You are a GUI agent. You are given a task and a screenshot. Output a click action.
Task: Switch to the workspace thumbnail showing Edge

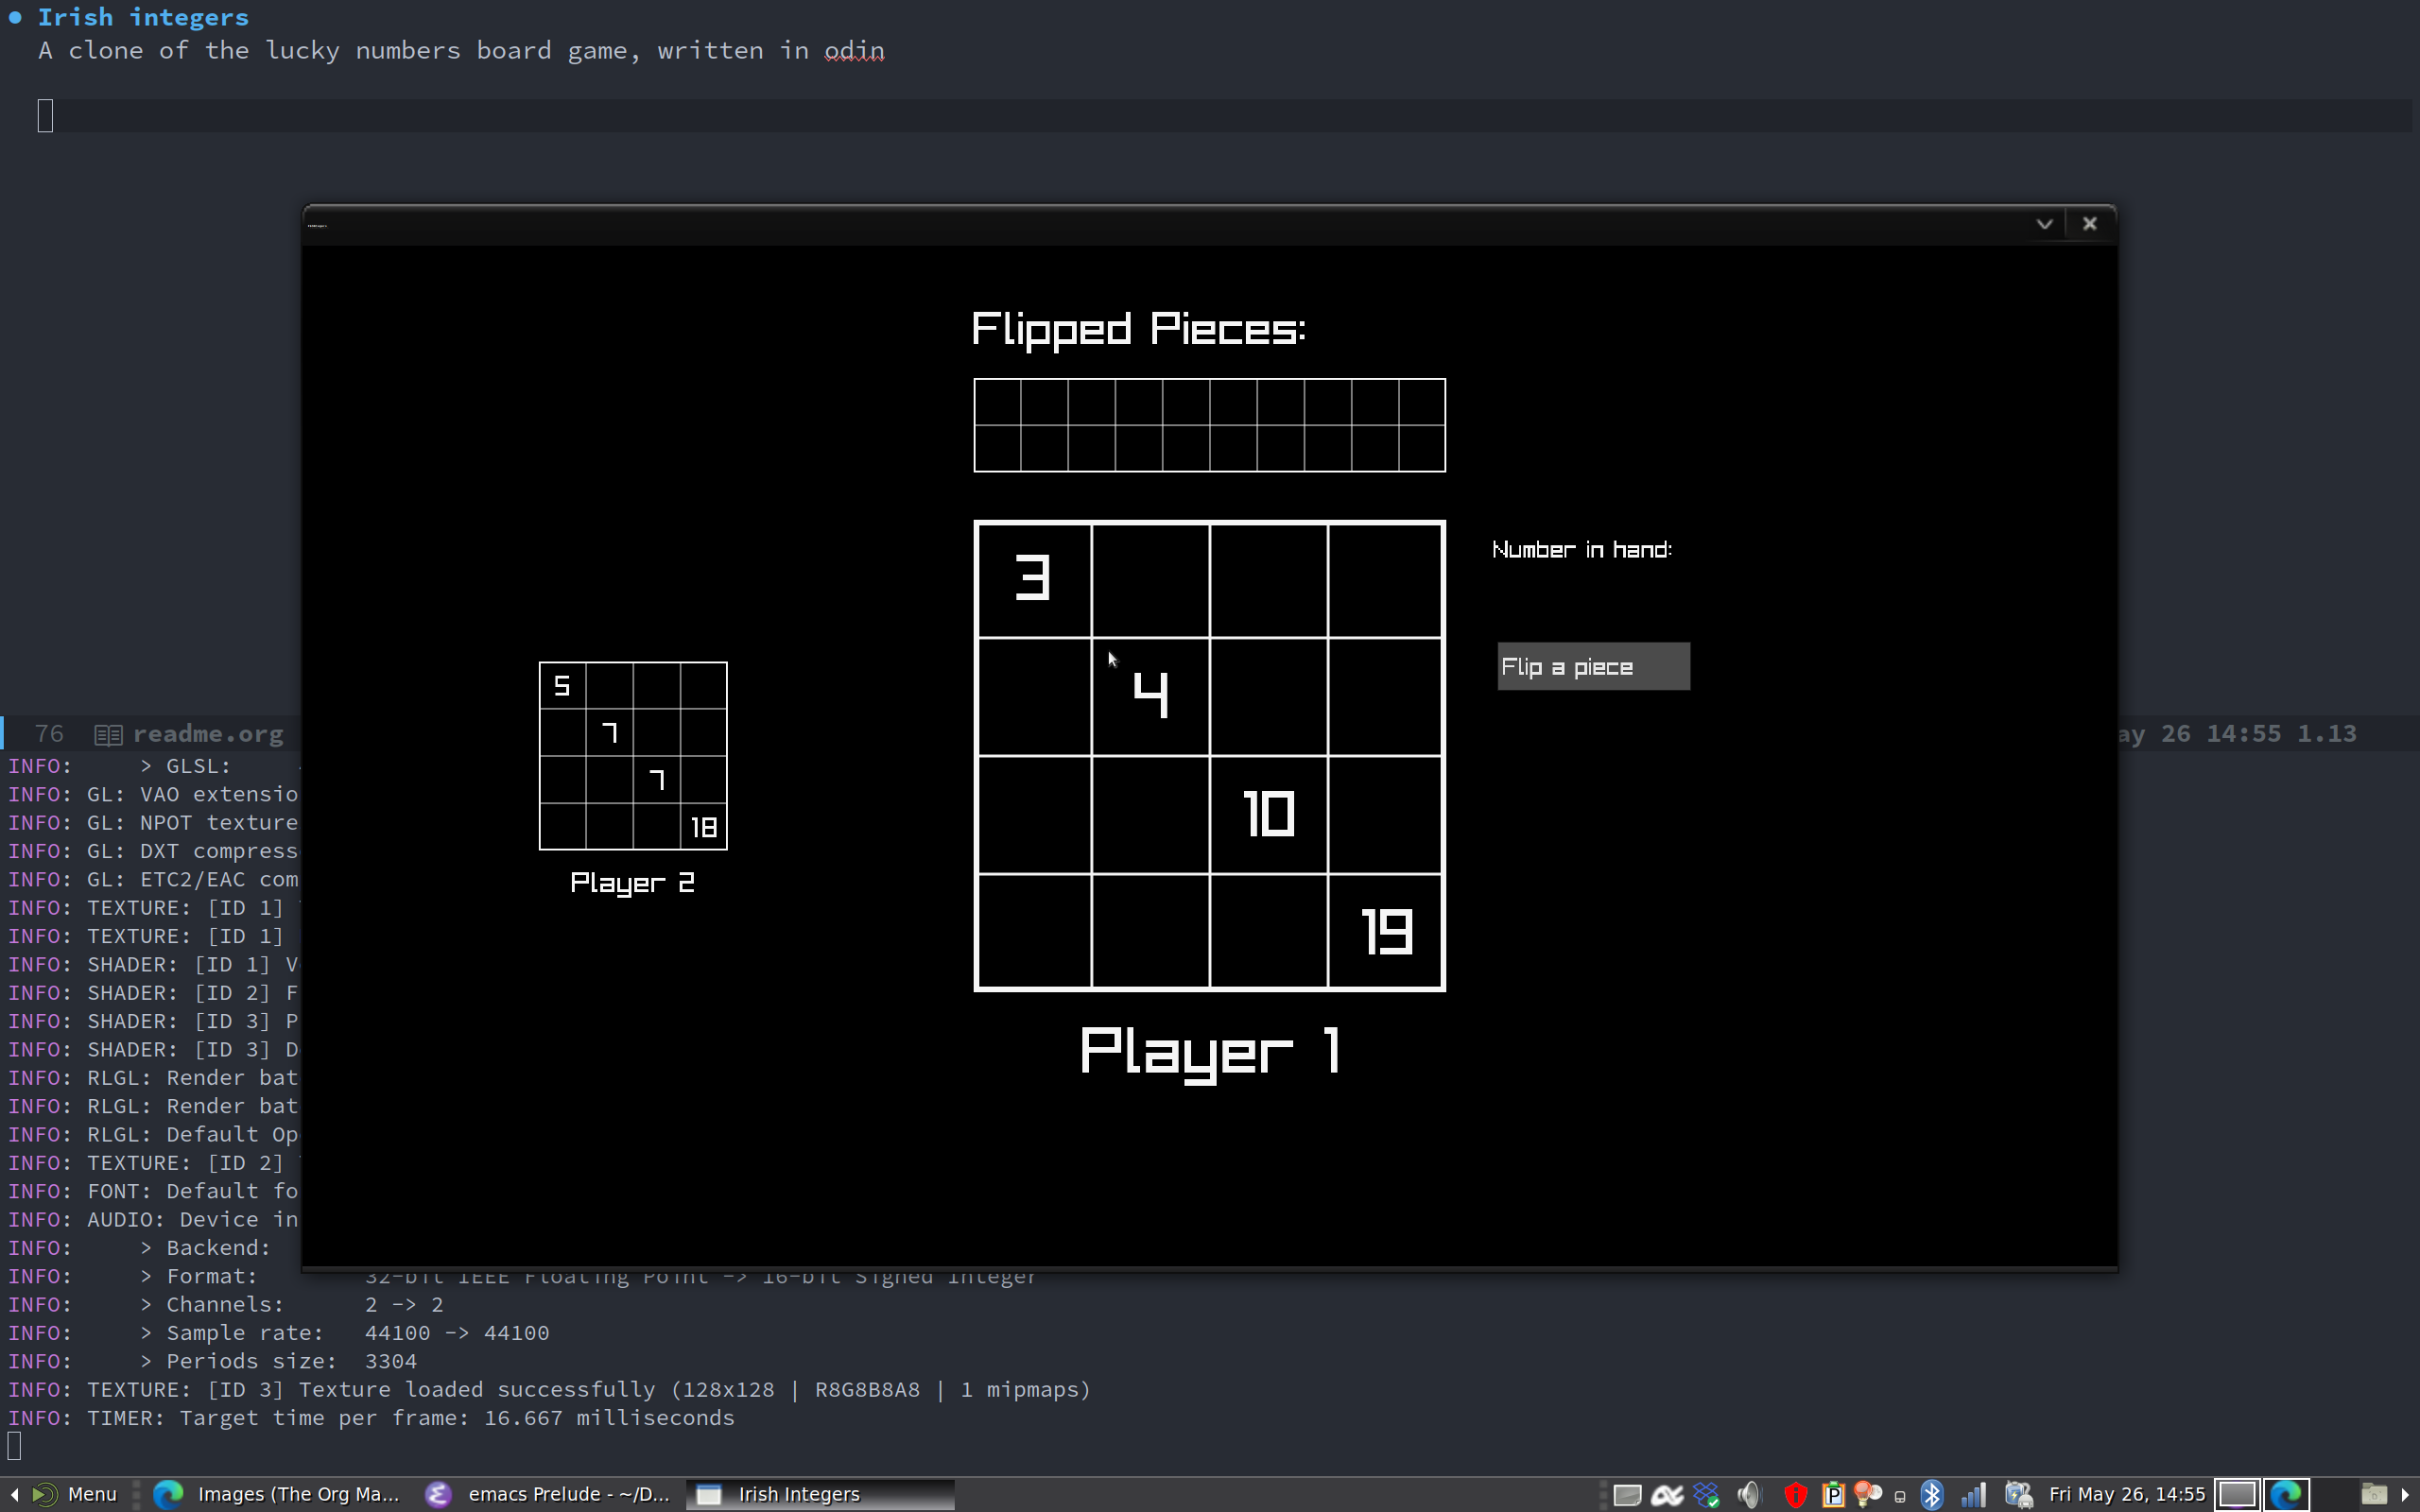(2286, 1494)
